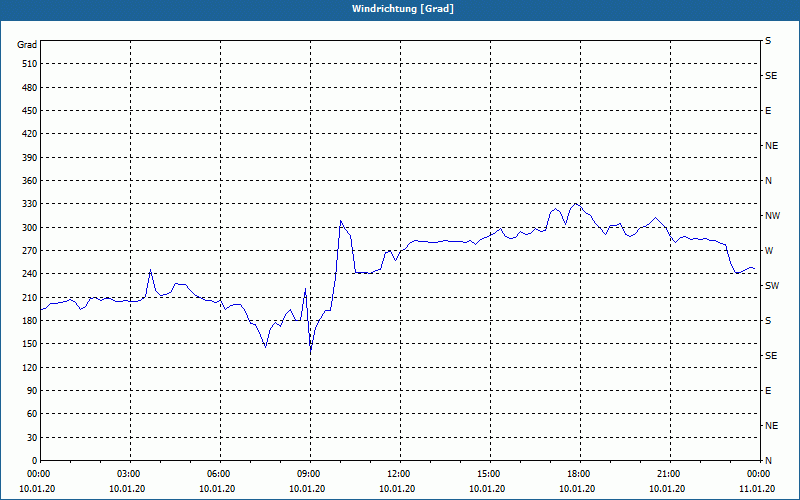Viewport: 800px width, 500px height.
Task: Click the 510 y-axis value
Action: (x=30, y=64)
